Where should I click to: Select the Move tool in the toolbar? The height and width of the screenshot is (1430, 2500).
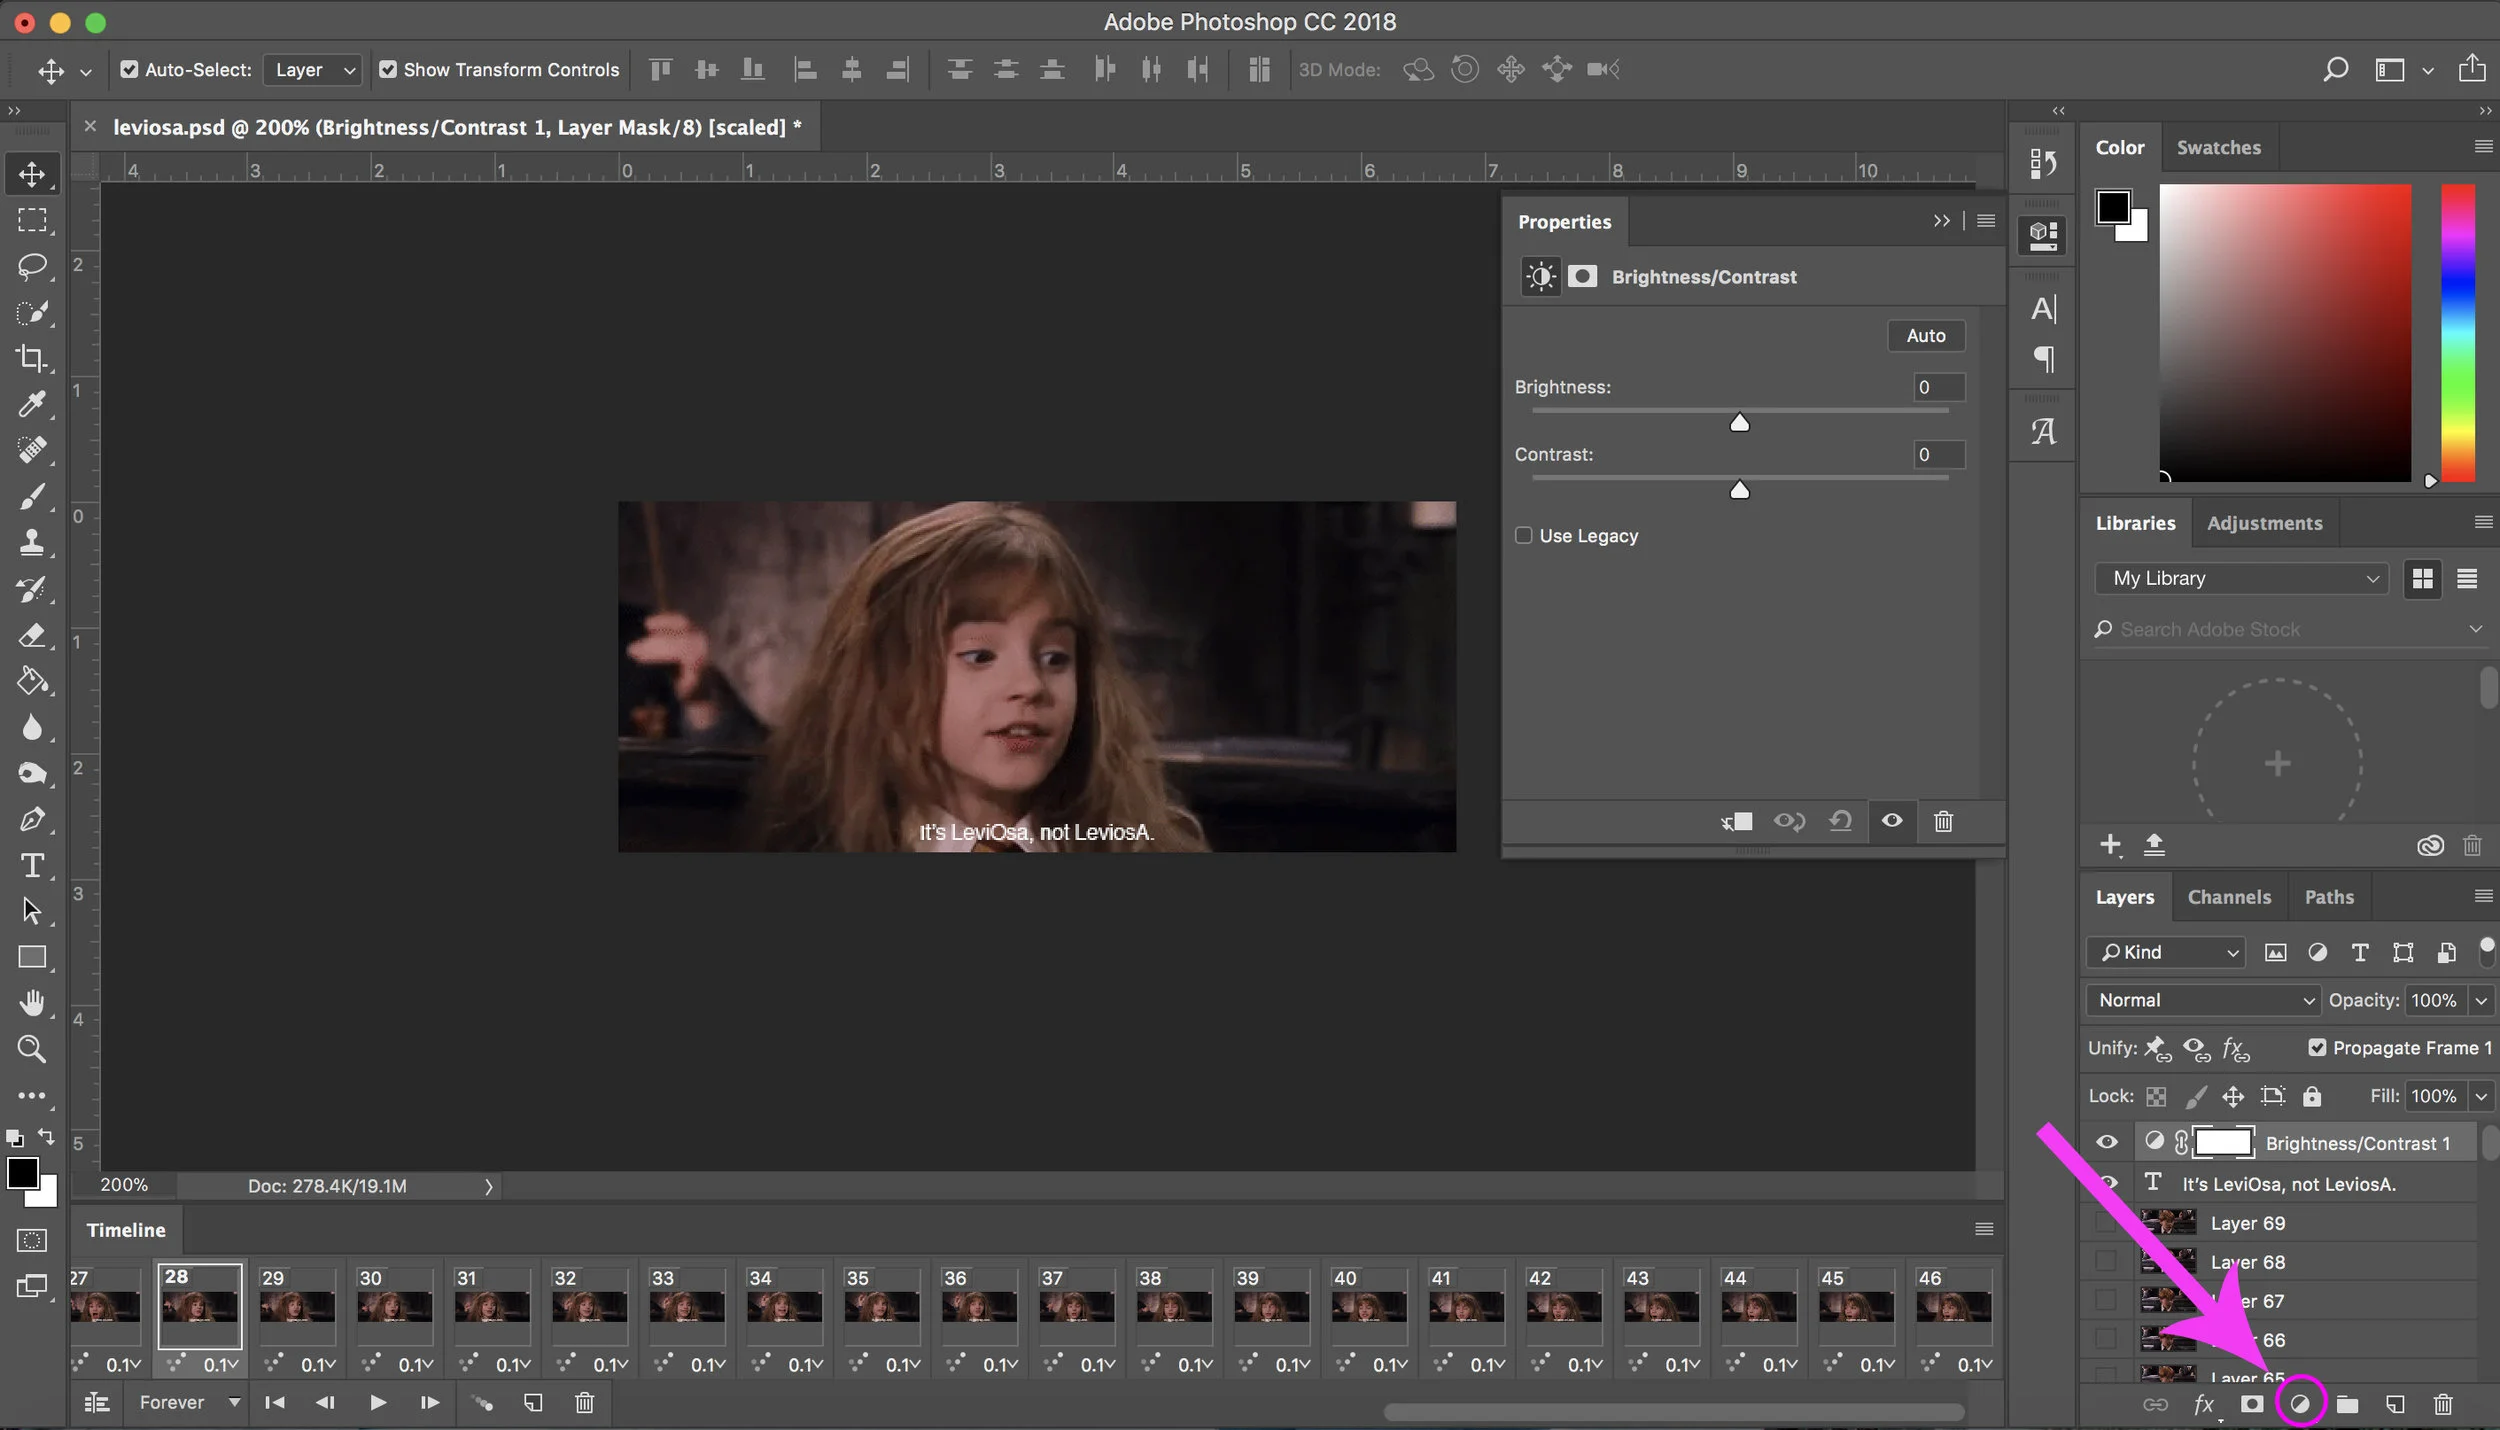(x=32, y=174)
